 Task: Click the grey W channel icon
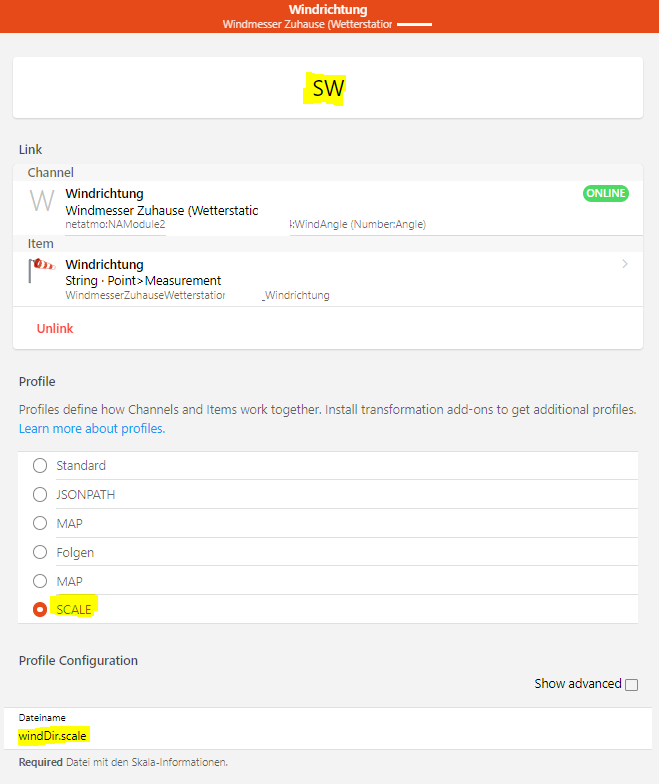41,201
